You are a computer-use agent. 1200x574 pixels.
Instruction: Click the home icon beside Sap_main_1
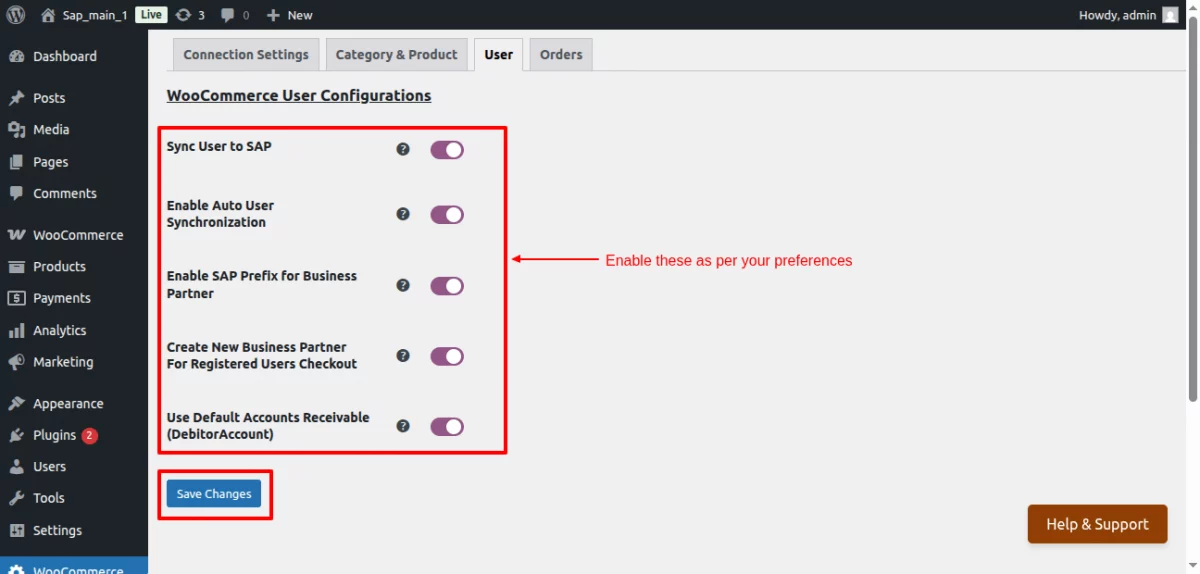(48, 15)
